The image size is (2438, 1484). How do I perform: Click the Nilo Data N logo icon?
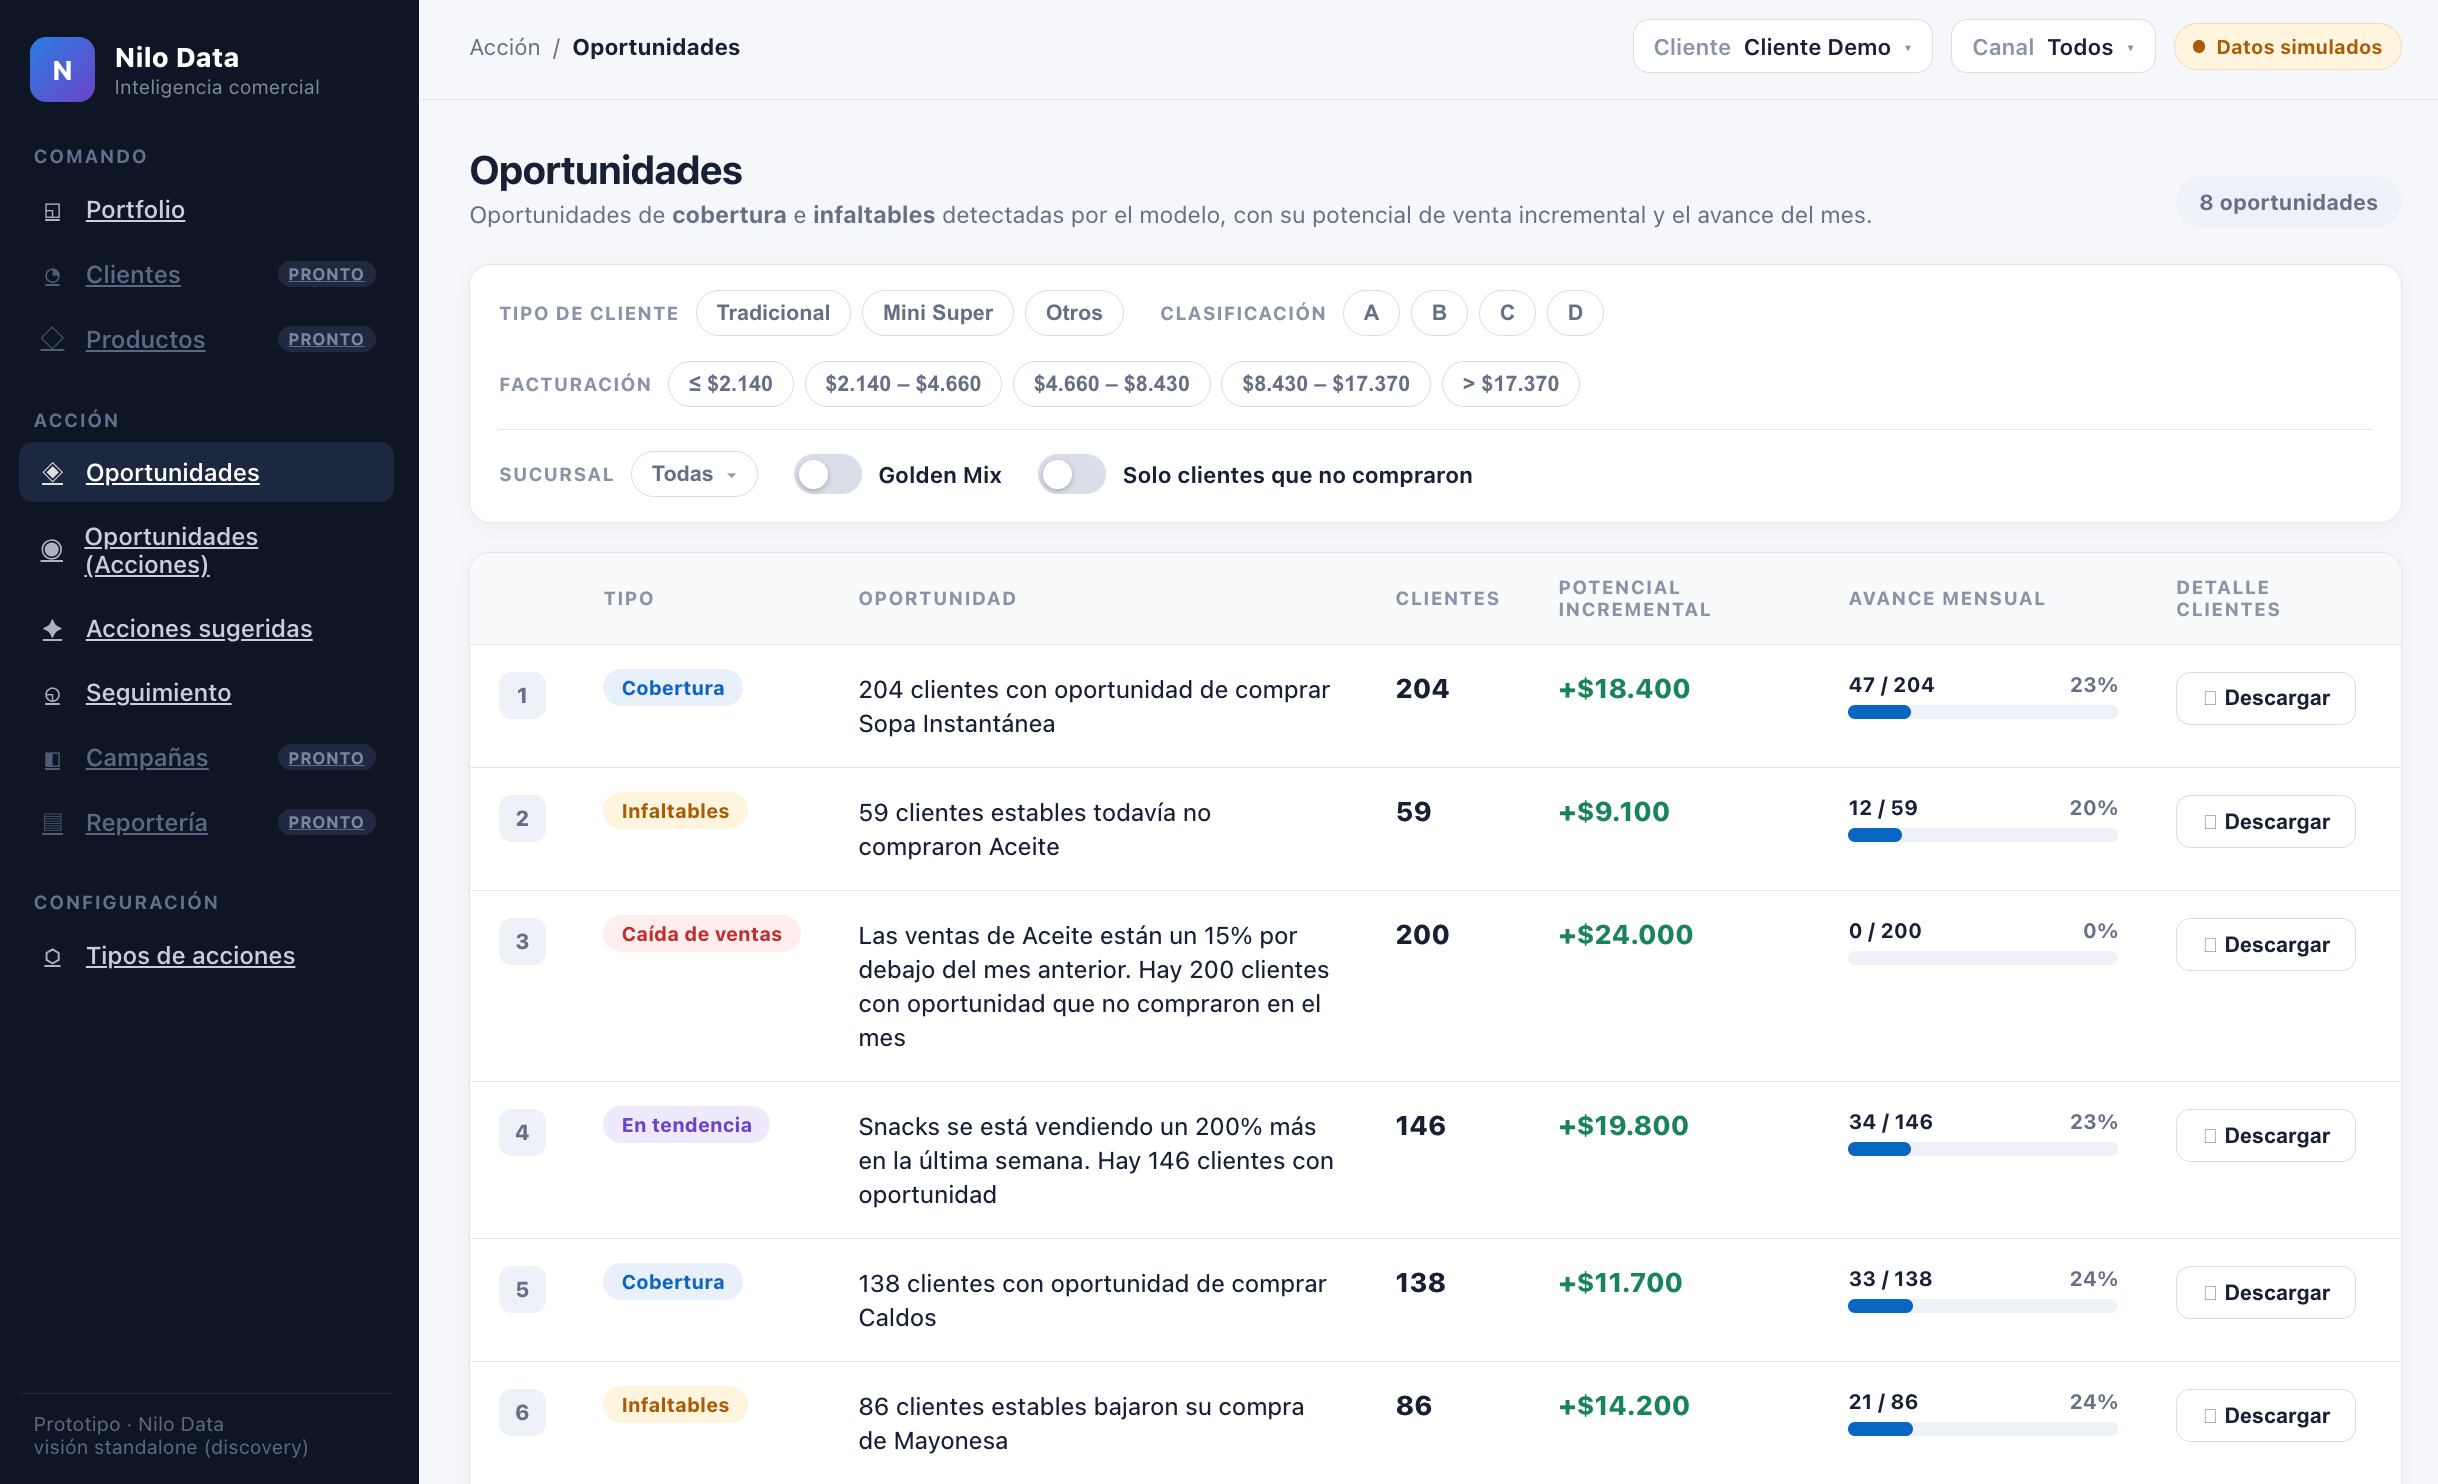(x=62, y=70)
